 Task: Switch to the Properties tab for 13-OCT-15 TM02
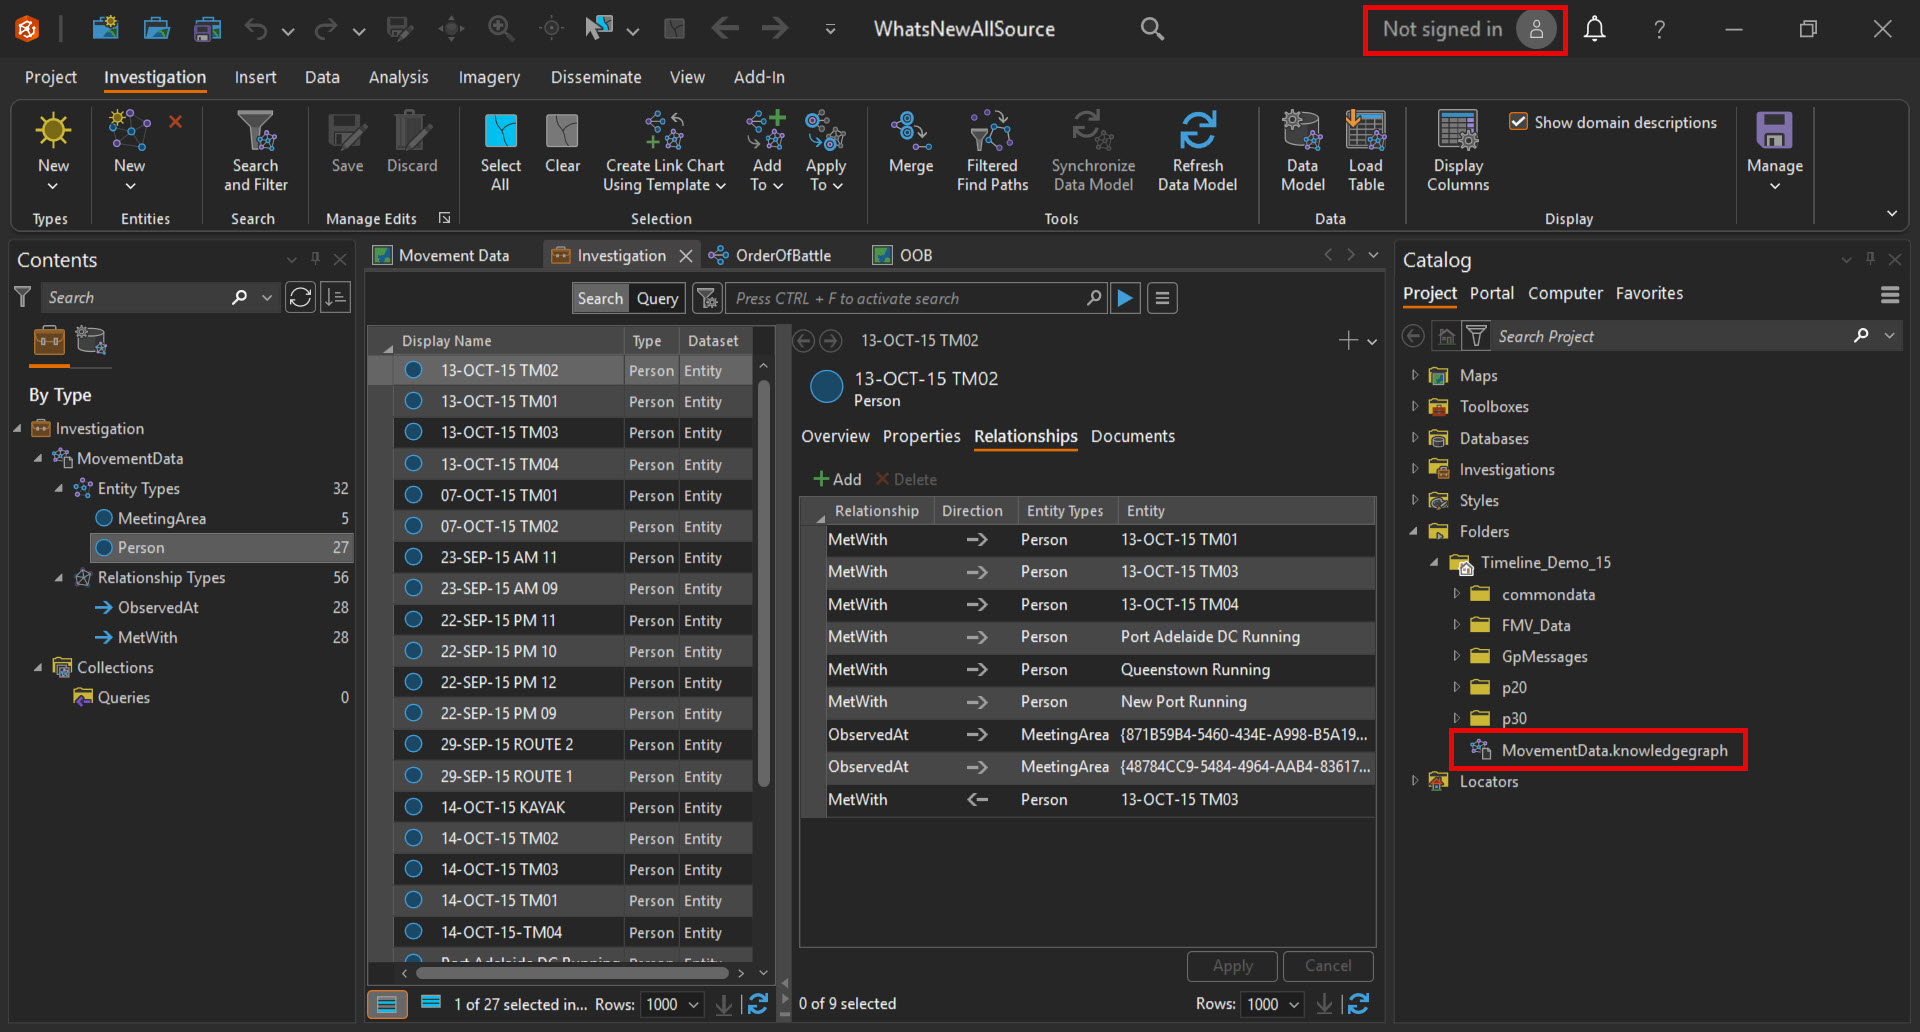[921, 436]
